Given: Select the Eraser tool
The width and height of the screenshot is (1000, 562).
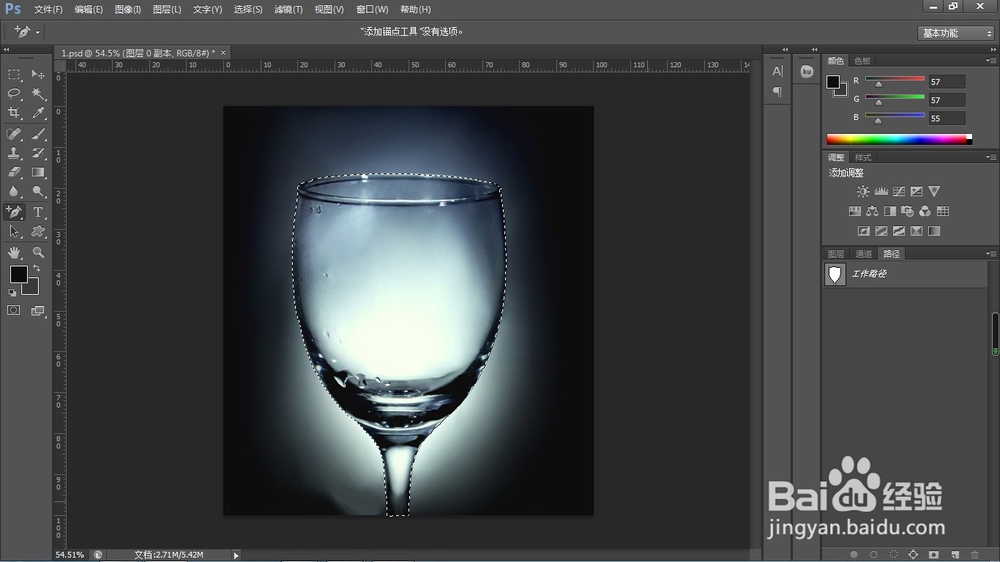Looking at the screenshot, I should (13, 172).
